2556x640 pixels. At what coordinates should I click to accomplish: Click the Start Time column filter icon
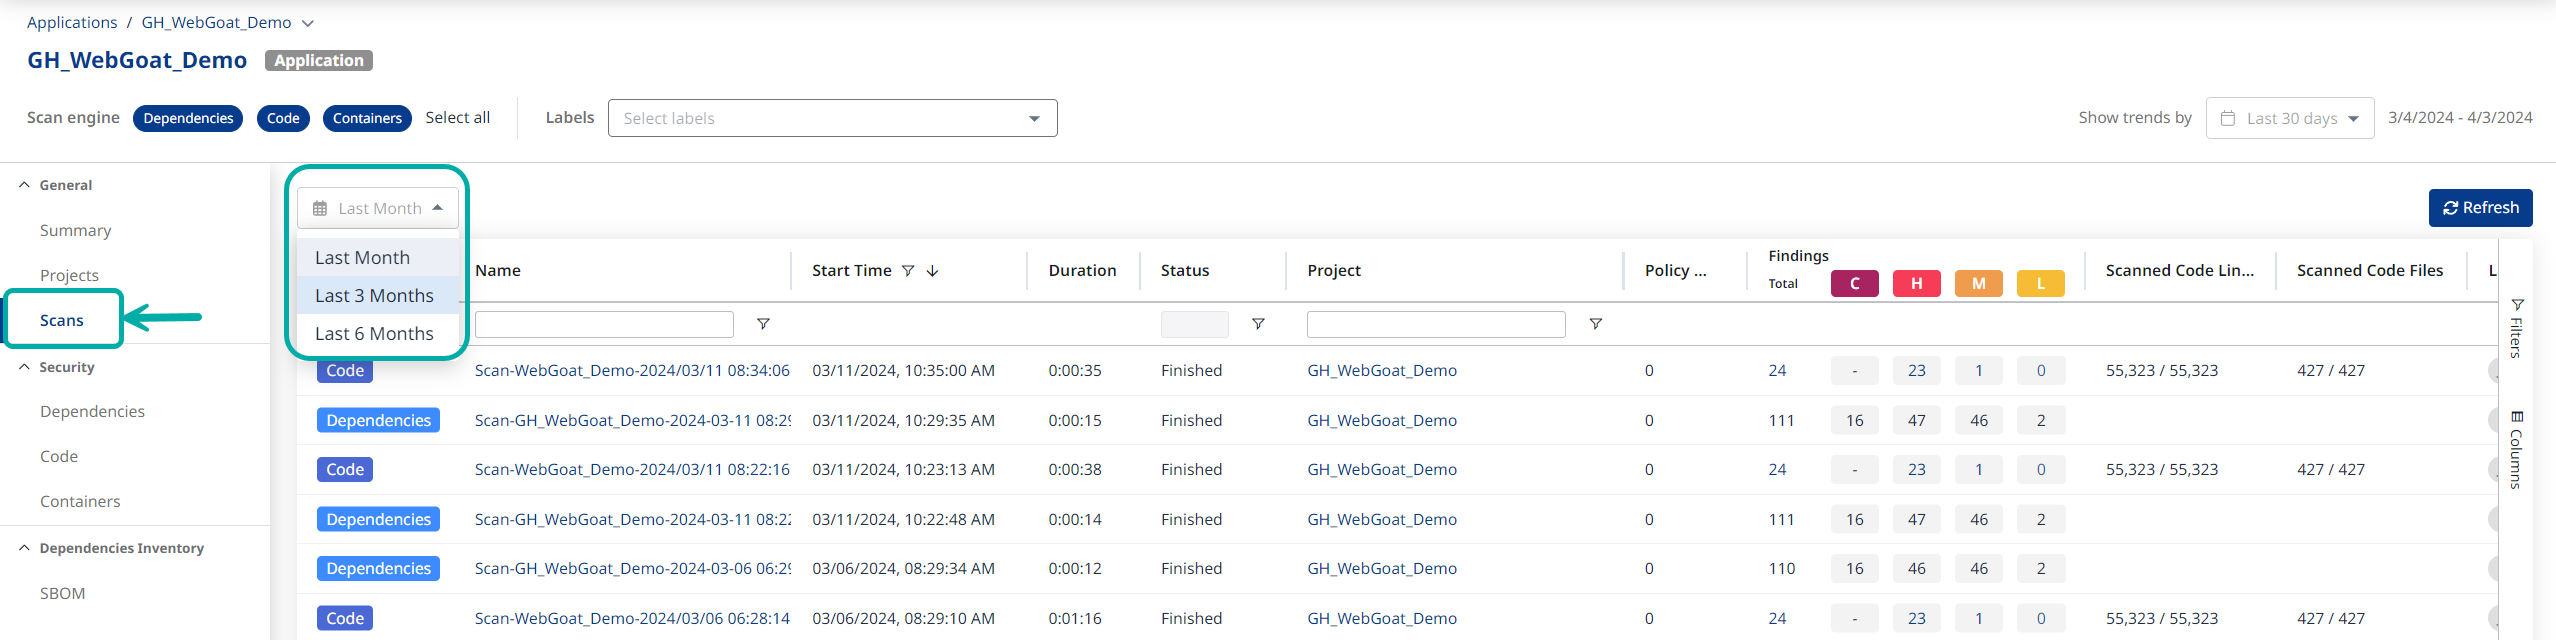[x=908, y=271]
